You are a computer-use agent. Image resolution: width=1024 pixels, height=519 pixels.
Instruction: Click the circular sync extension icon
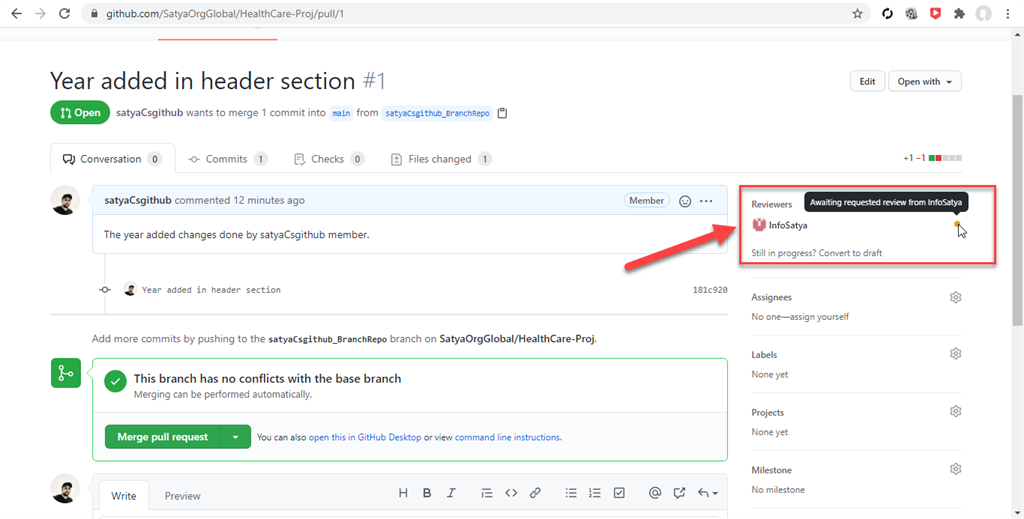(x=887, y=14)
